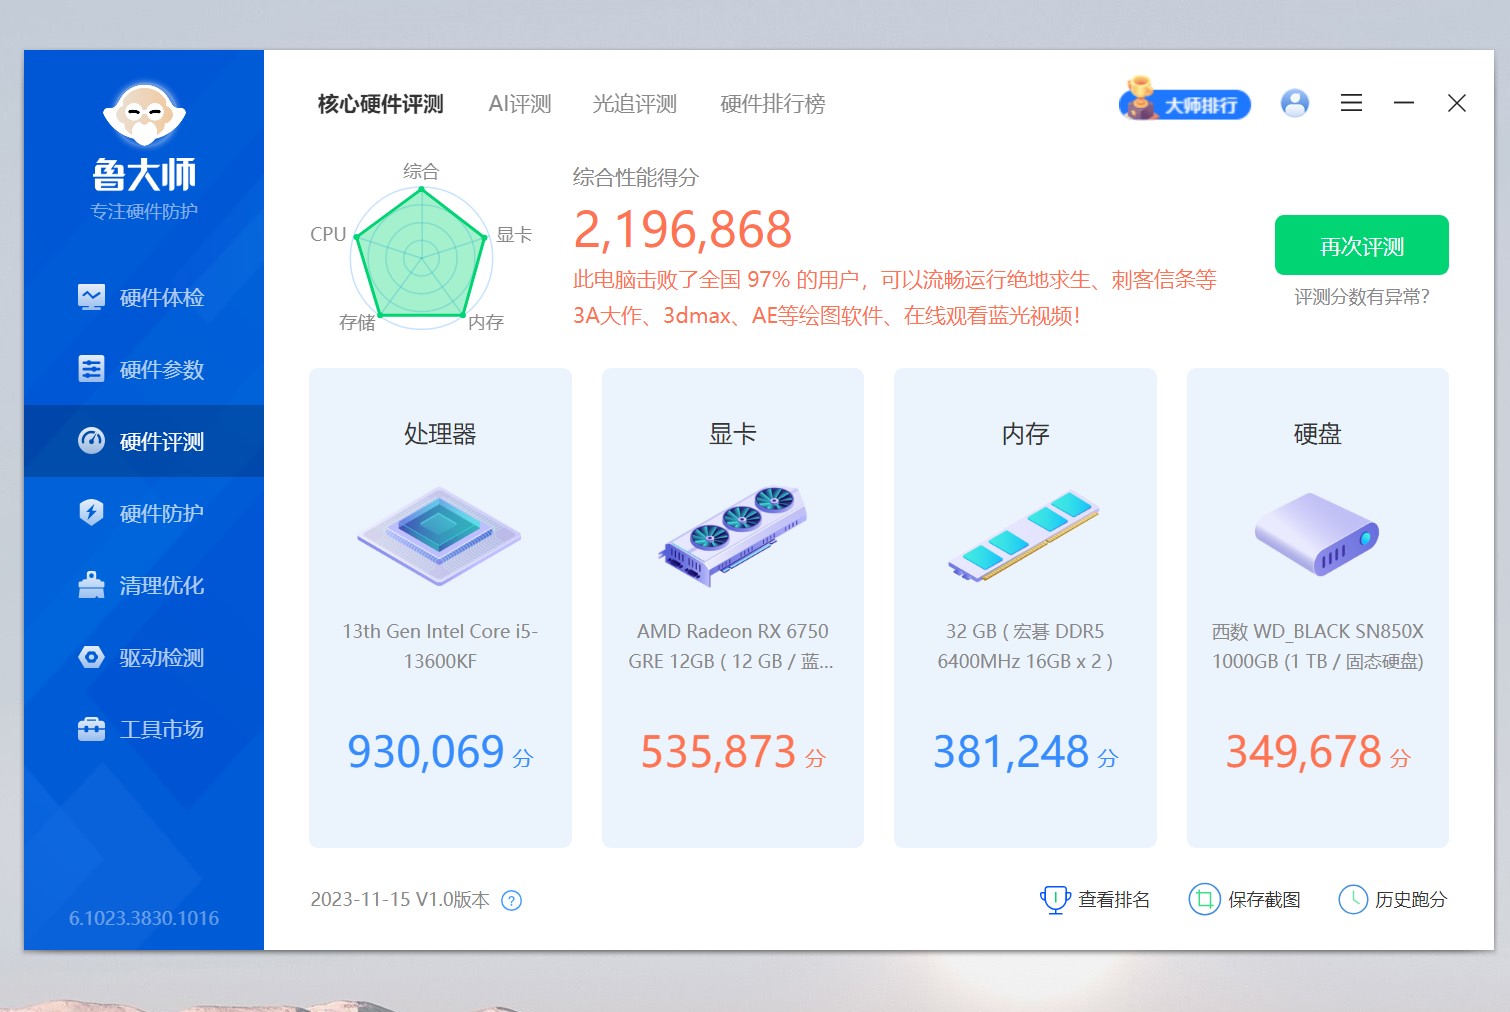This screenshot has height=1012, width=1510.
Task: Click the 专注硬件防护 slogan
Action: [x=144, y=211]
